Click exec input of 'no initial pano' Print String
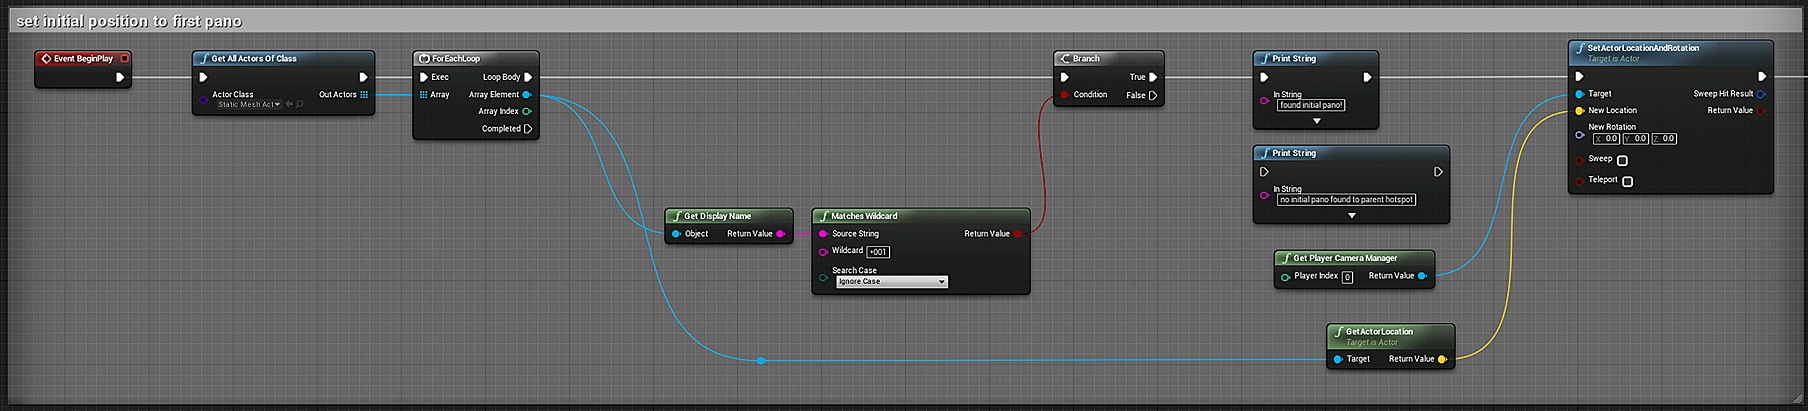Viewport: 1808px width, 411px height. pyautogui.click(x=1264, y=172)
